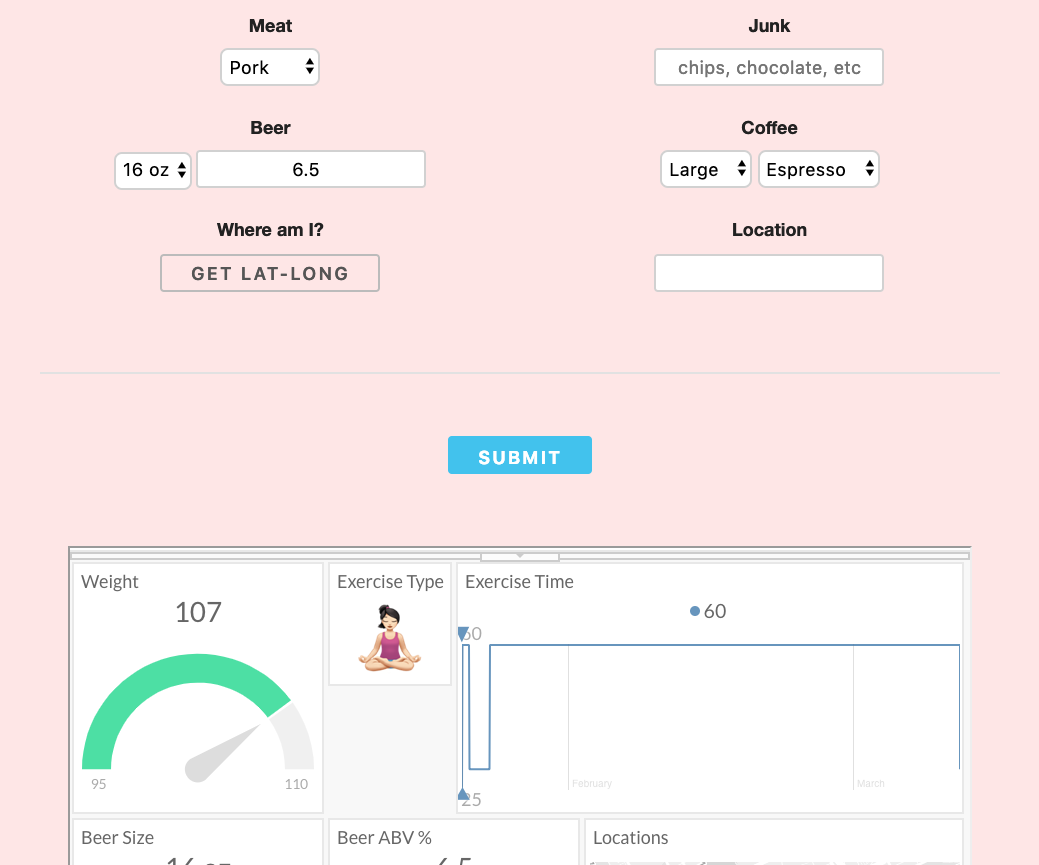The height and width of the screenshot is (865, 1039).
Task: Click the Meat dropdown stepper arrows
Action: click(x=310, y=67)
